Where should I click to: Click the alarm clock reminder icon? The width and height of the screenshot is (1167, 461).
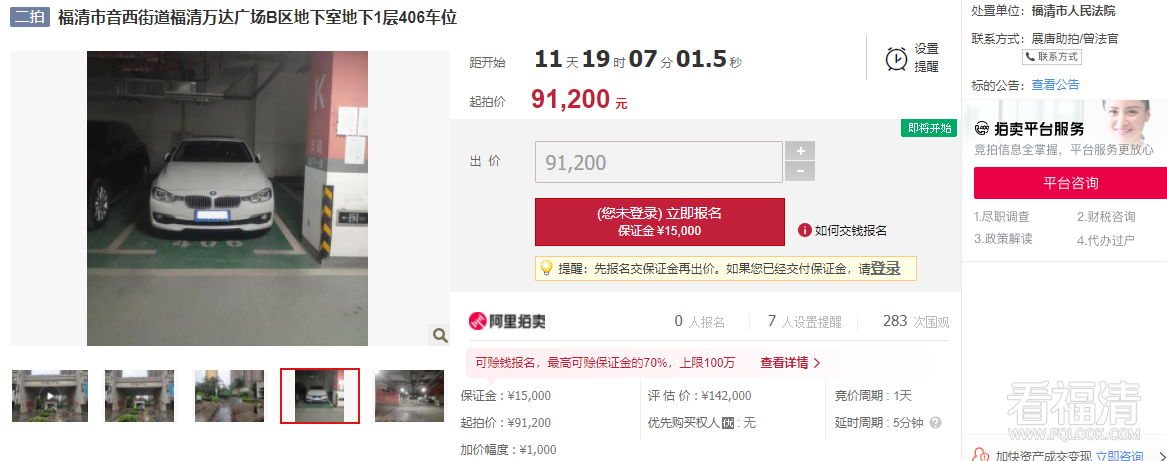click(896, 58)
